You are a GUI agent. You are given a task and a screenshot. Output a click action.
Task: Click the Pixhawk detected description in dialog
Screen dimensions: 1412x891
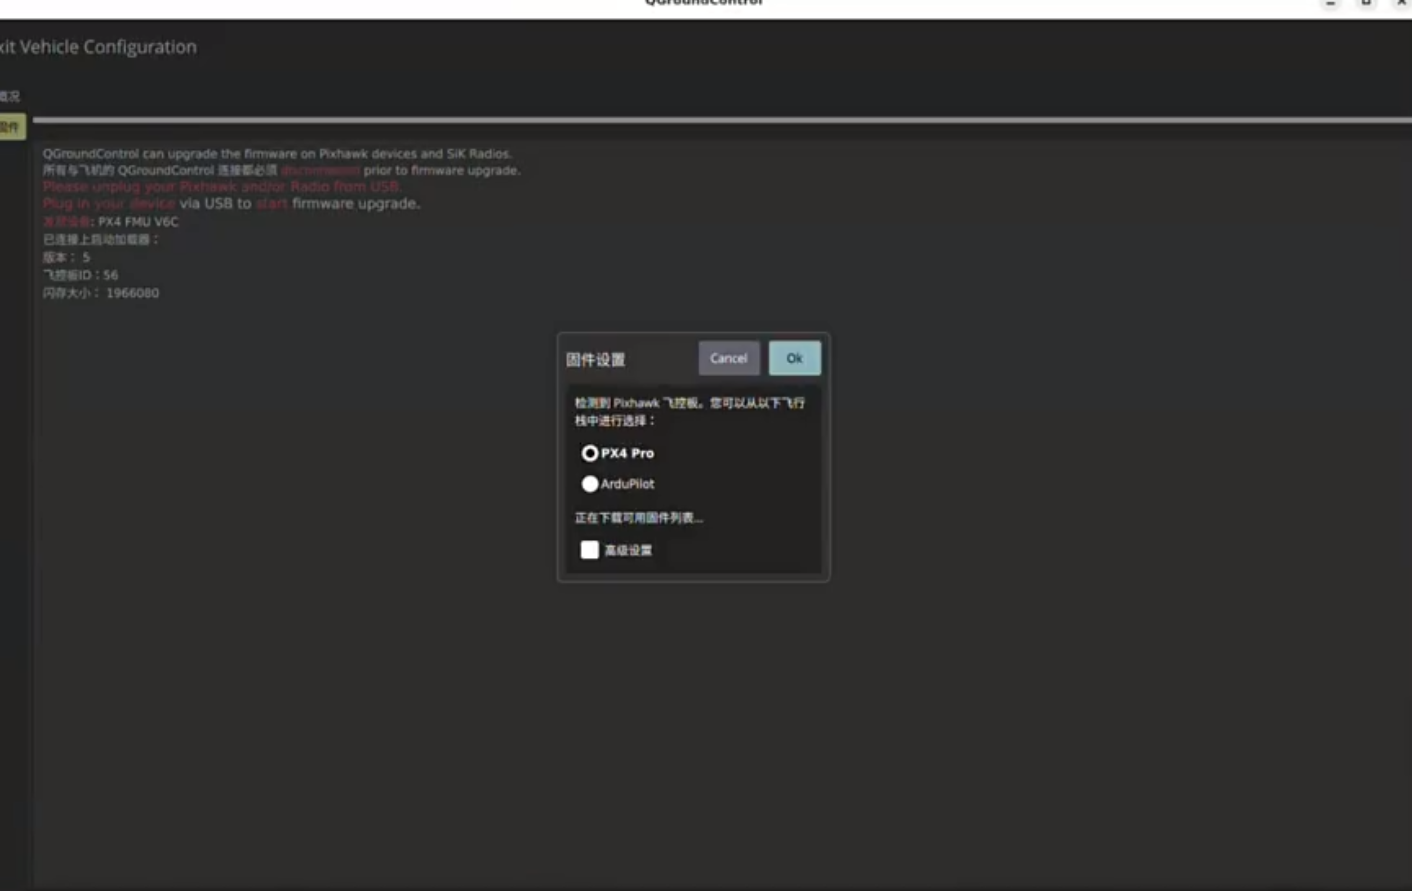point(689,411)
